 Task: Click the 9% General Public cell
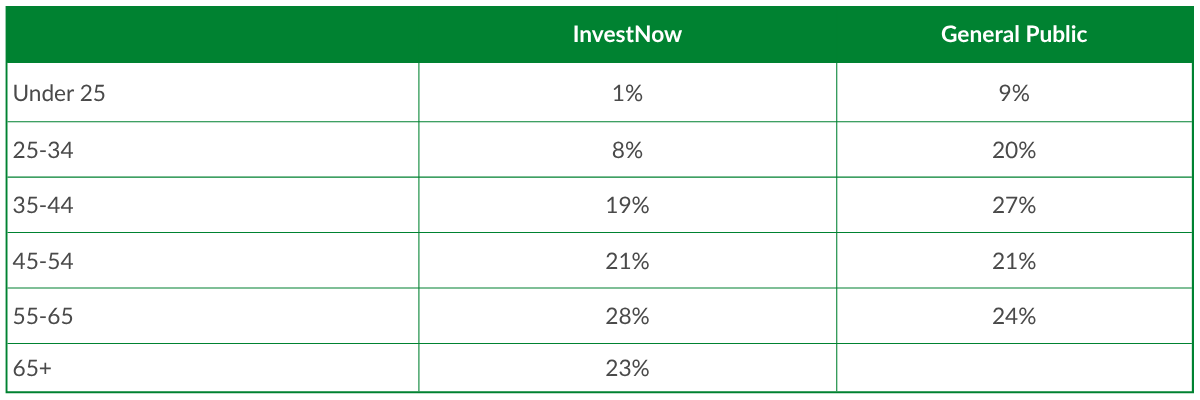1014,94
